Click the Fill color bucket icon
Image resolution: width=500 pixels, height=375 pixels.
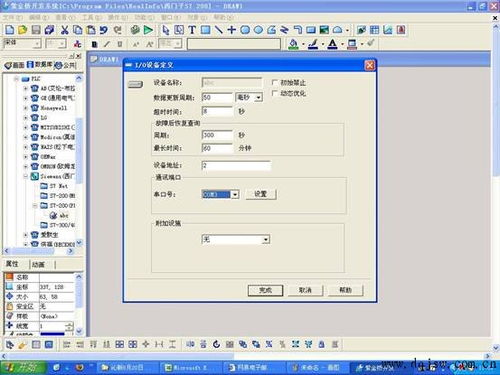[293, 44]
